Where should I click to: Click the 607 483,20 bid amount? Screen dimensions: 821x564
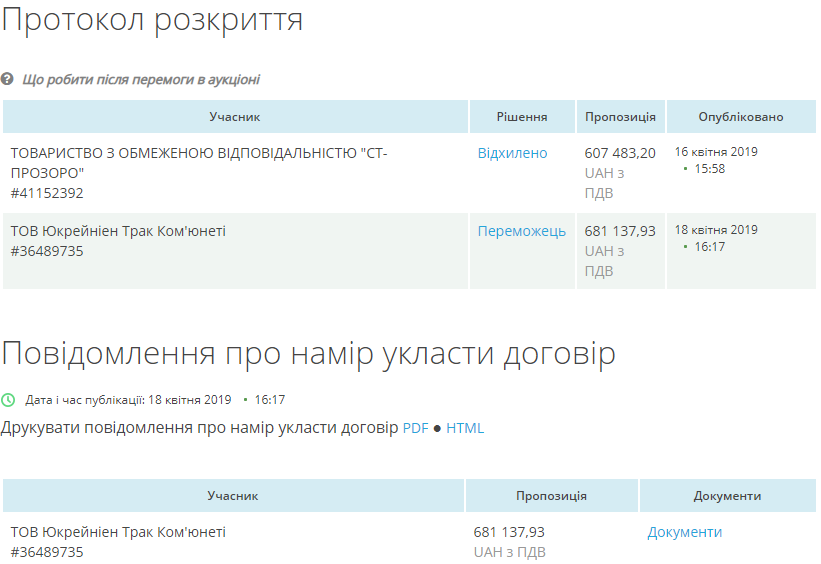point(620,153)
